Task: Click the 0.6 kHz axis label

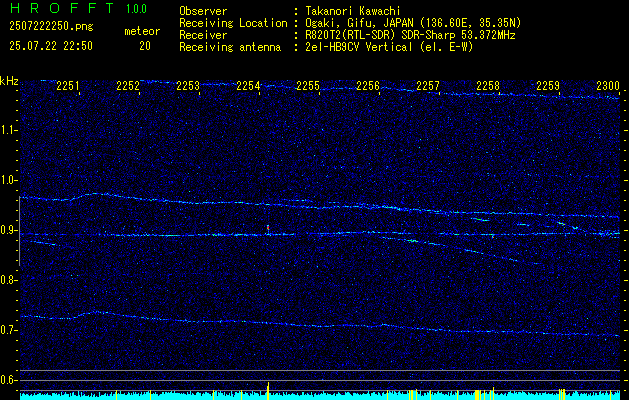Action: point(8,380)
